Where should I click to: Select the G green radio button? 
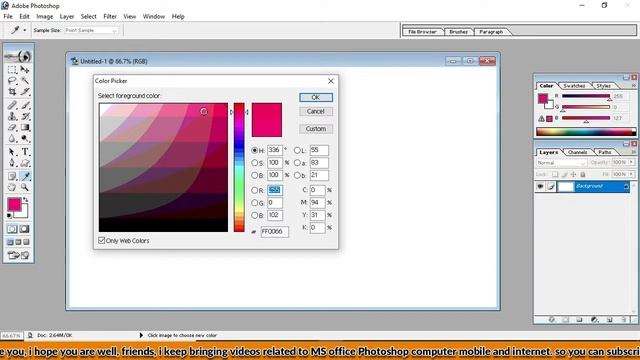pos(255,203)
